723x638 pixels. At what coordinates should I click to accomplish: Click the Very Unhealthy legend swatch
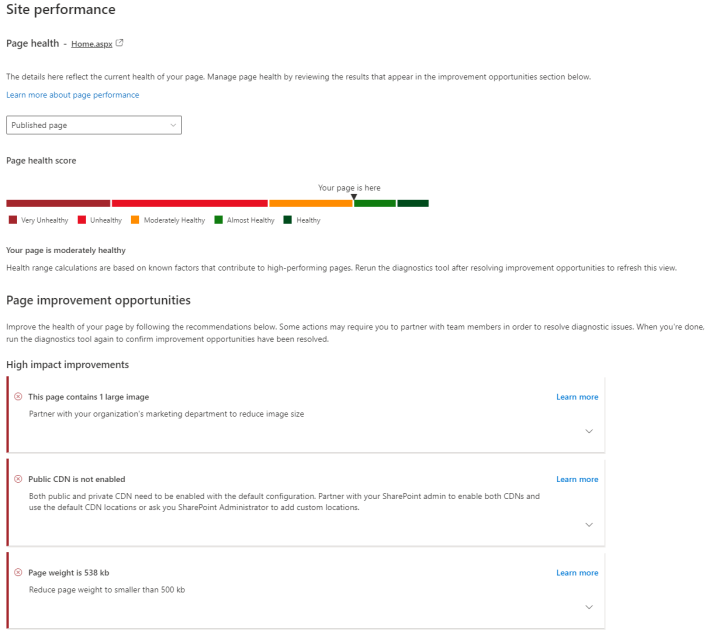coord(12,220)
